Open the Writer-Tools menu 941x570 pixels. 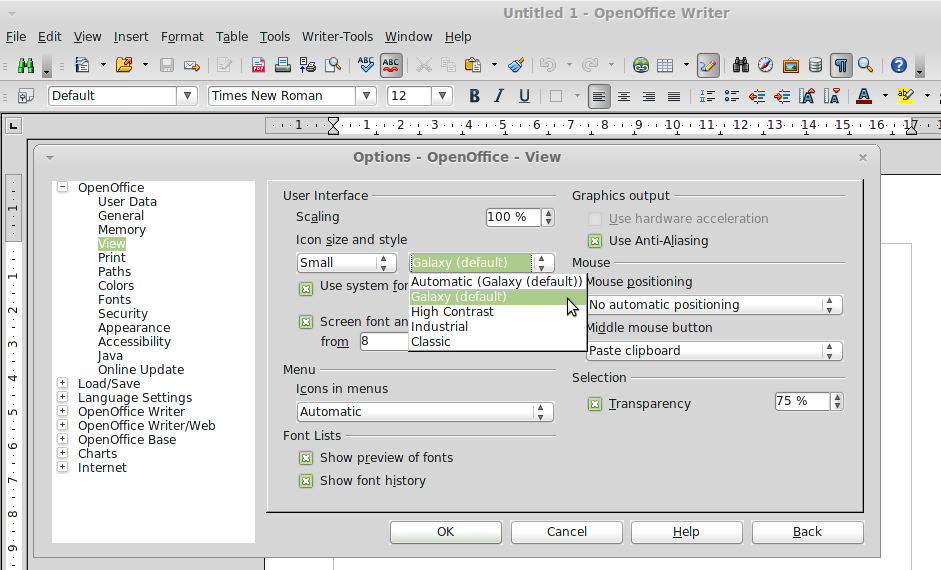click(x=337, y=37)
